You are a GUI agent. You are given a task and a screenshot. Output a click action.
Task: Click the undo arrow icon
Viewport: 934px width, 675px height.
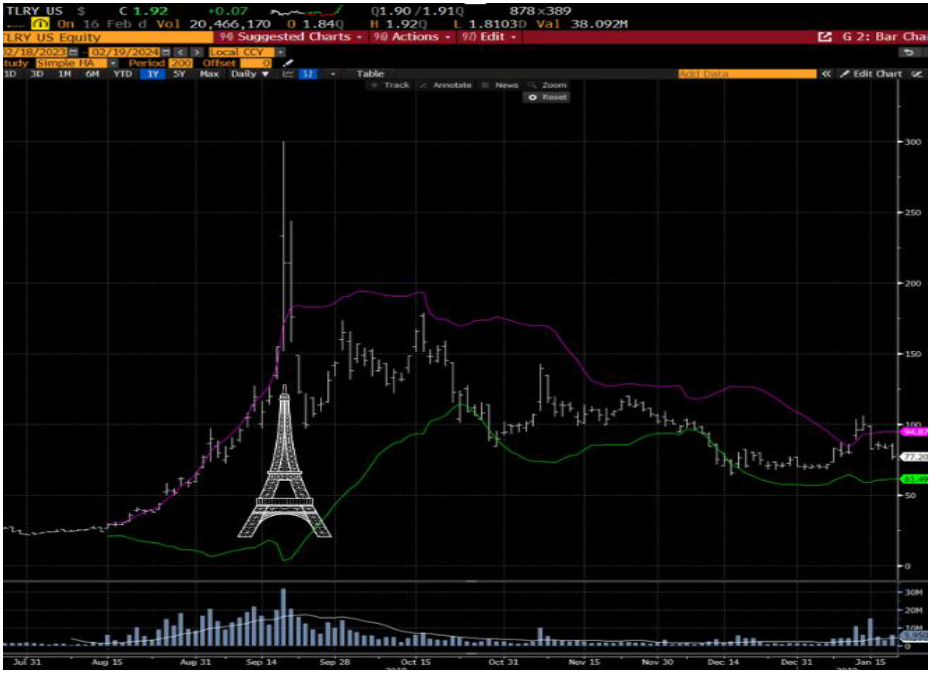coord(908,52)
